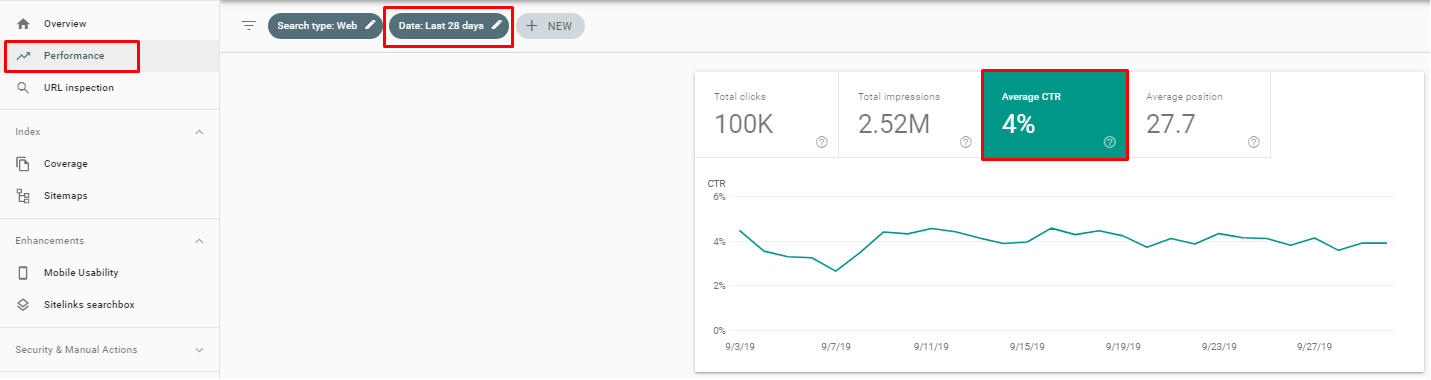Open help icon on Average position card
This screenshot has height=380, width=1431.
click(1254, 142)
